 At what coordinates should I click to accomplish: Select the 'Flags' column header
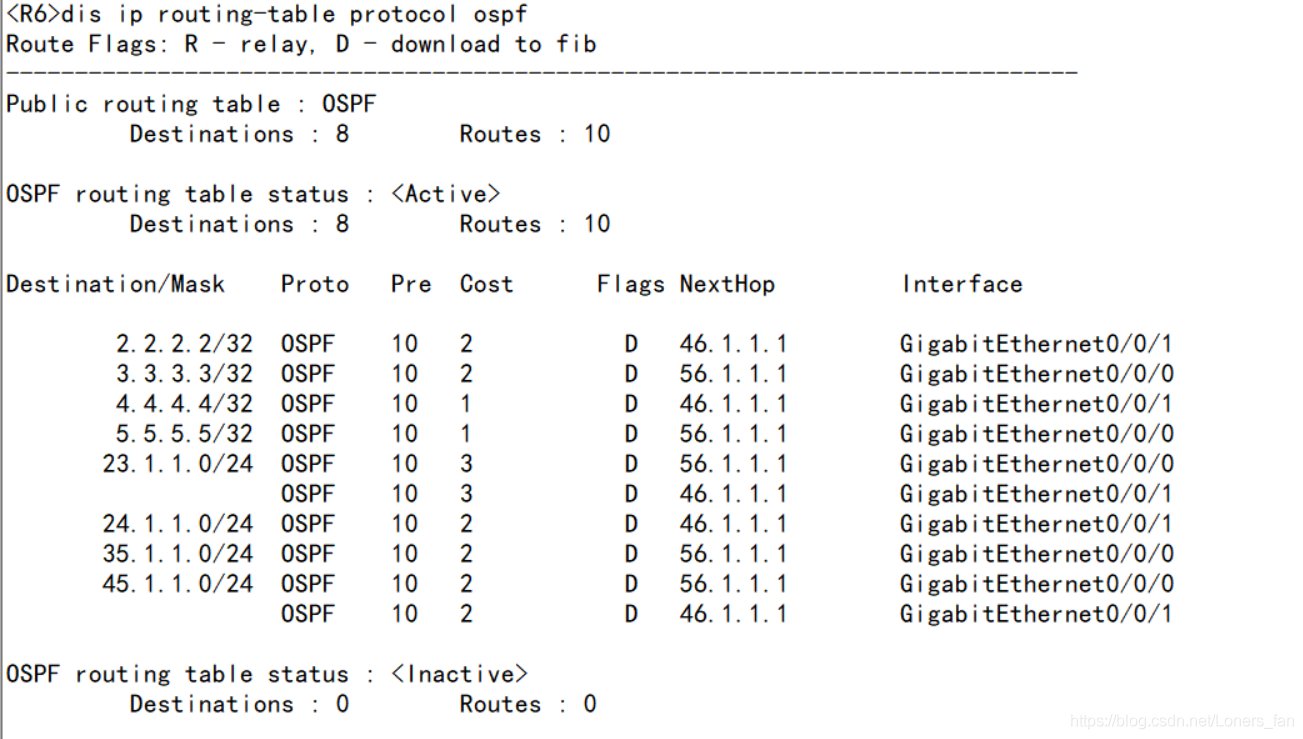631,284
